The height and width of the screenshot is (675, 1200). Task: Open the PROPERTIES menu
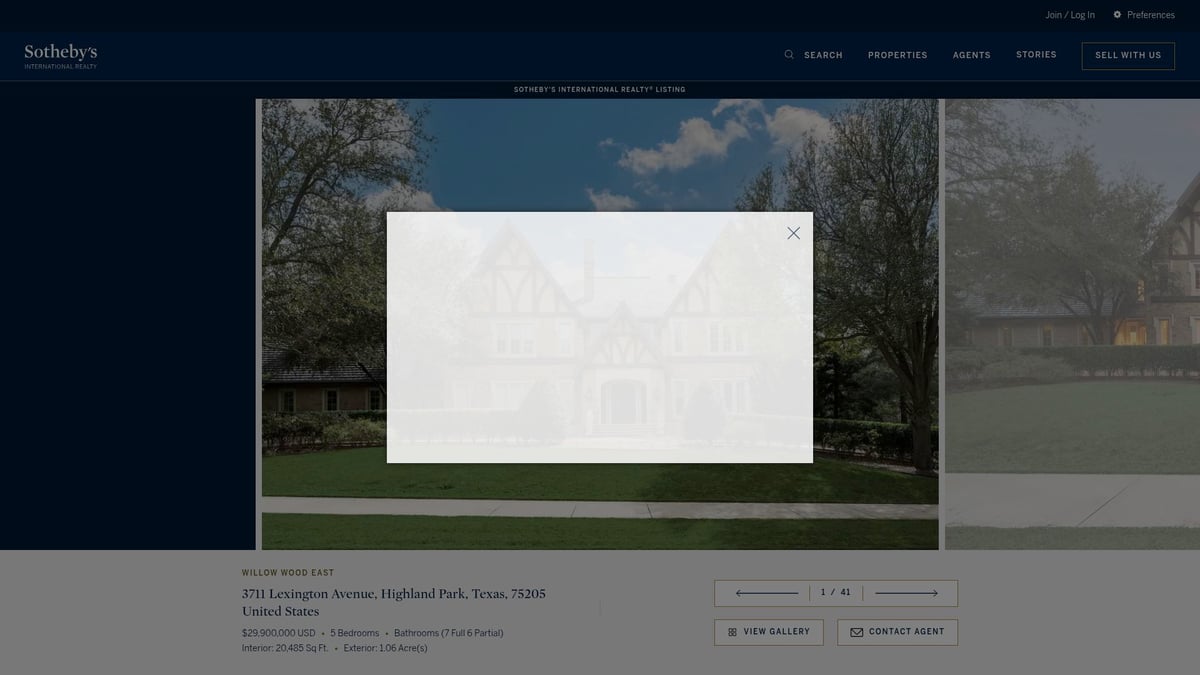point(897,55)
